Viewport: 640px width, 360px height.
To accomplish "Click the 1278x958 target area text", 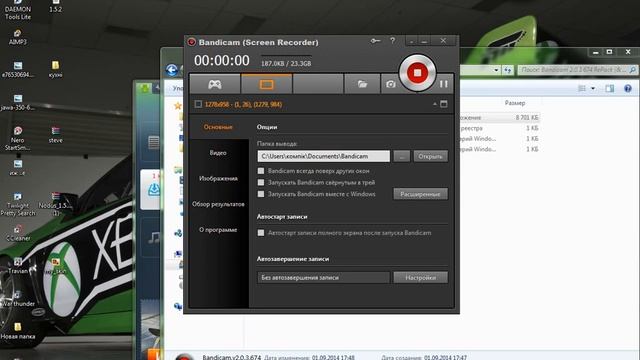I will tap(243, 104).
